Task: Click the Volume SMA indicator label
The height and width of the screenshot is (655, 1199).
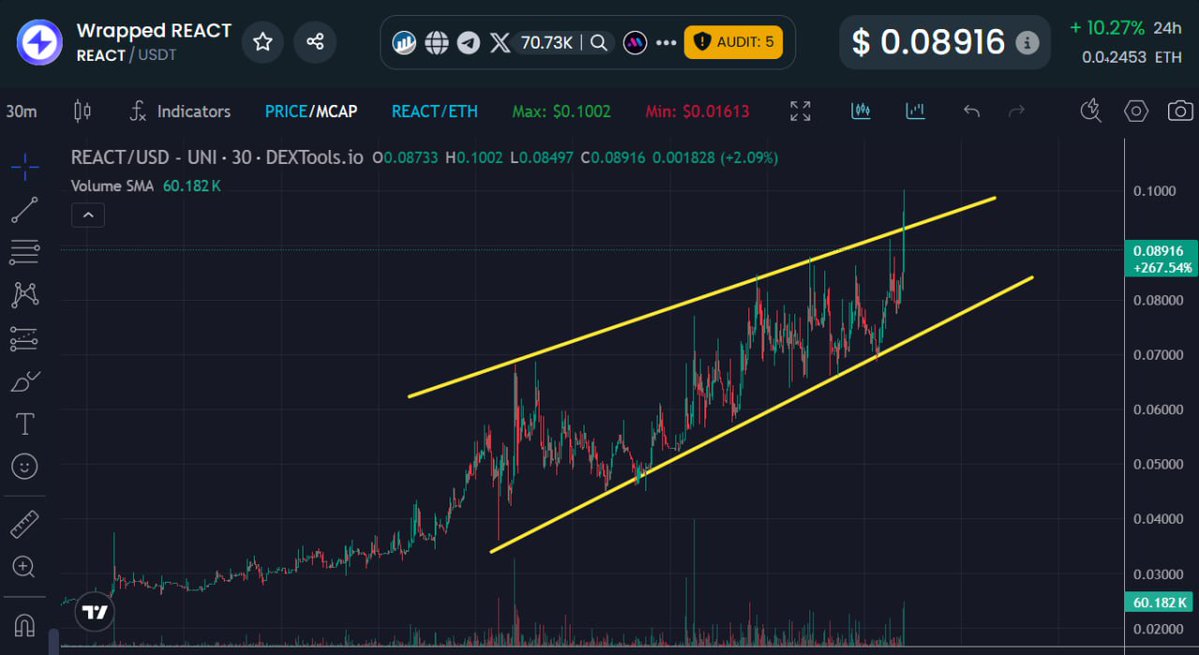Action: pyautogui.click(x=112, y=186)
